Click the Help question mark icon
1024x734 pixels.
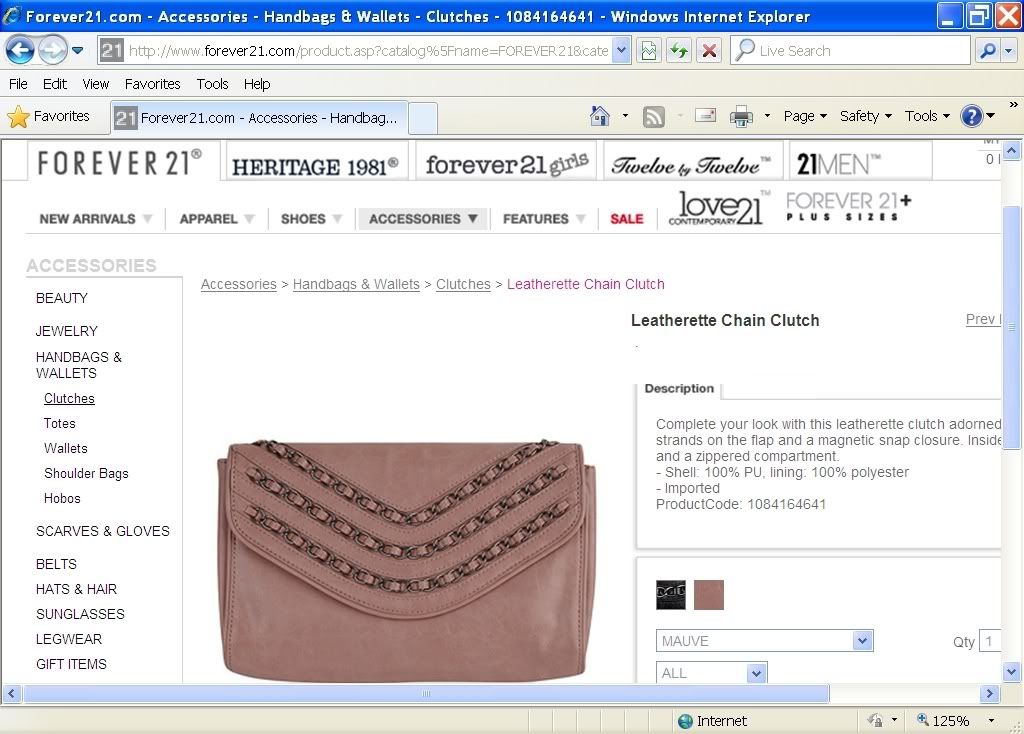pos(971,116)
